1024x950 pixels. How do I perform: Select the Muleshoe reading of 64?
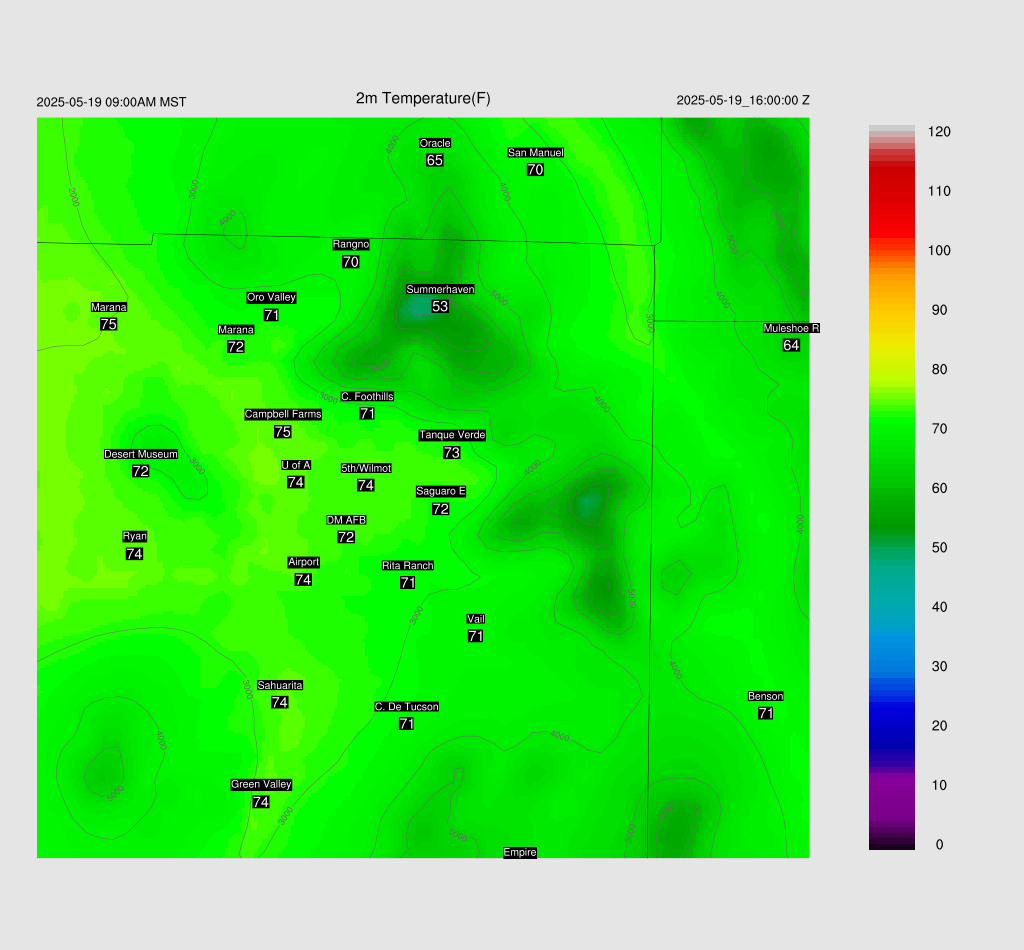(x=792, y=345)
